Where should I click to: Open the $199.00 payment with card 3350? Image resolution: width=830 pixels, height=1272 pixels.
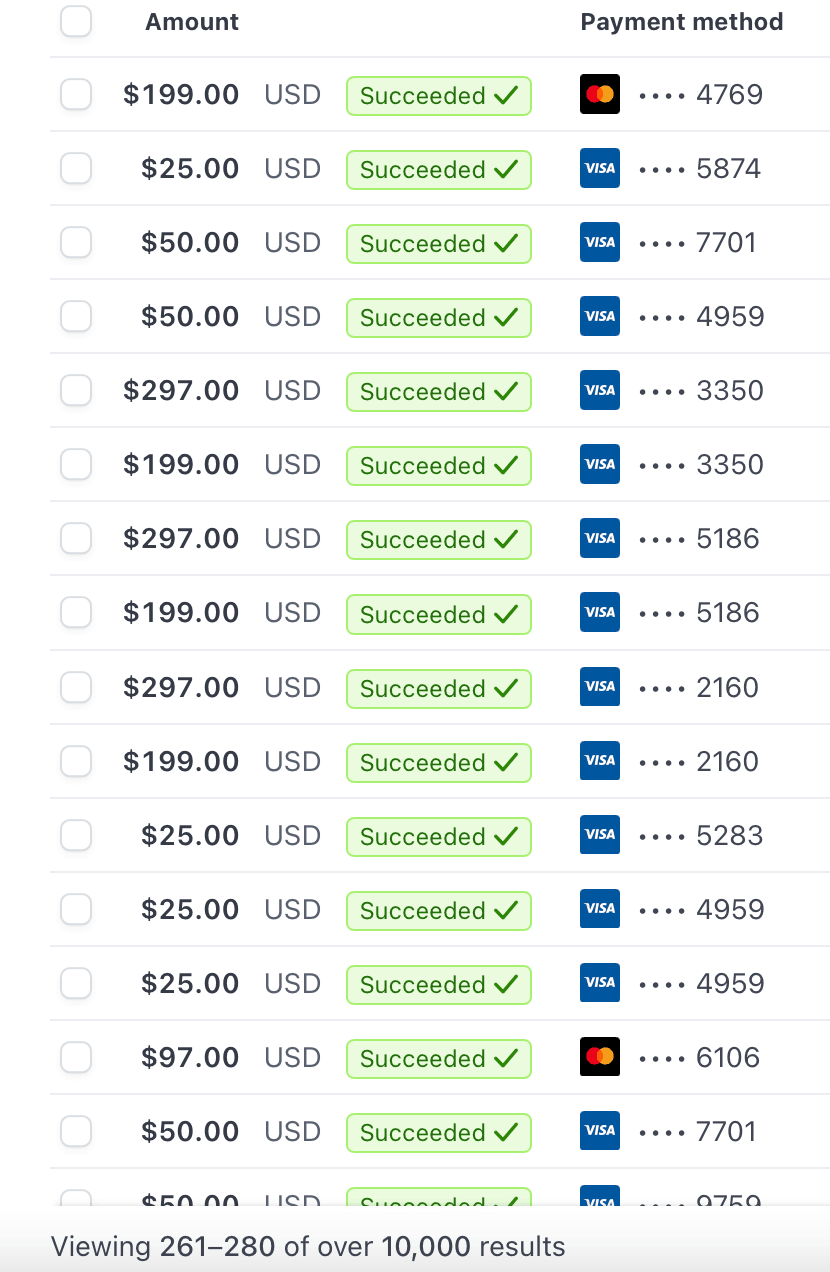[181, 465]
